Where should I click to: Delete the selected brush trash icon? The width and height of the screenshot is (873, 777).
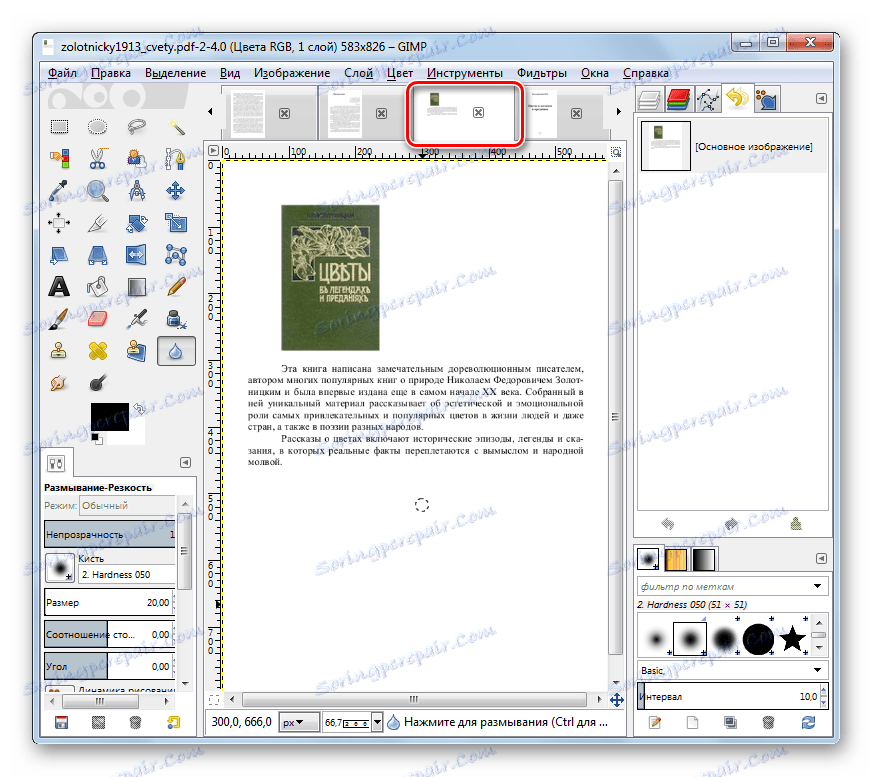click(768, 722)
